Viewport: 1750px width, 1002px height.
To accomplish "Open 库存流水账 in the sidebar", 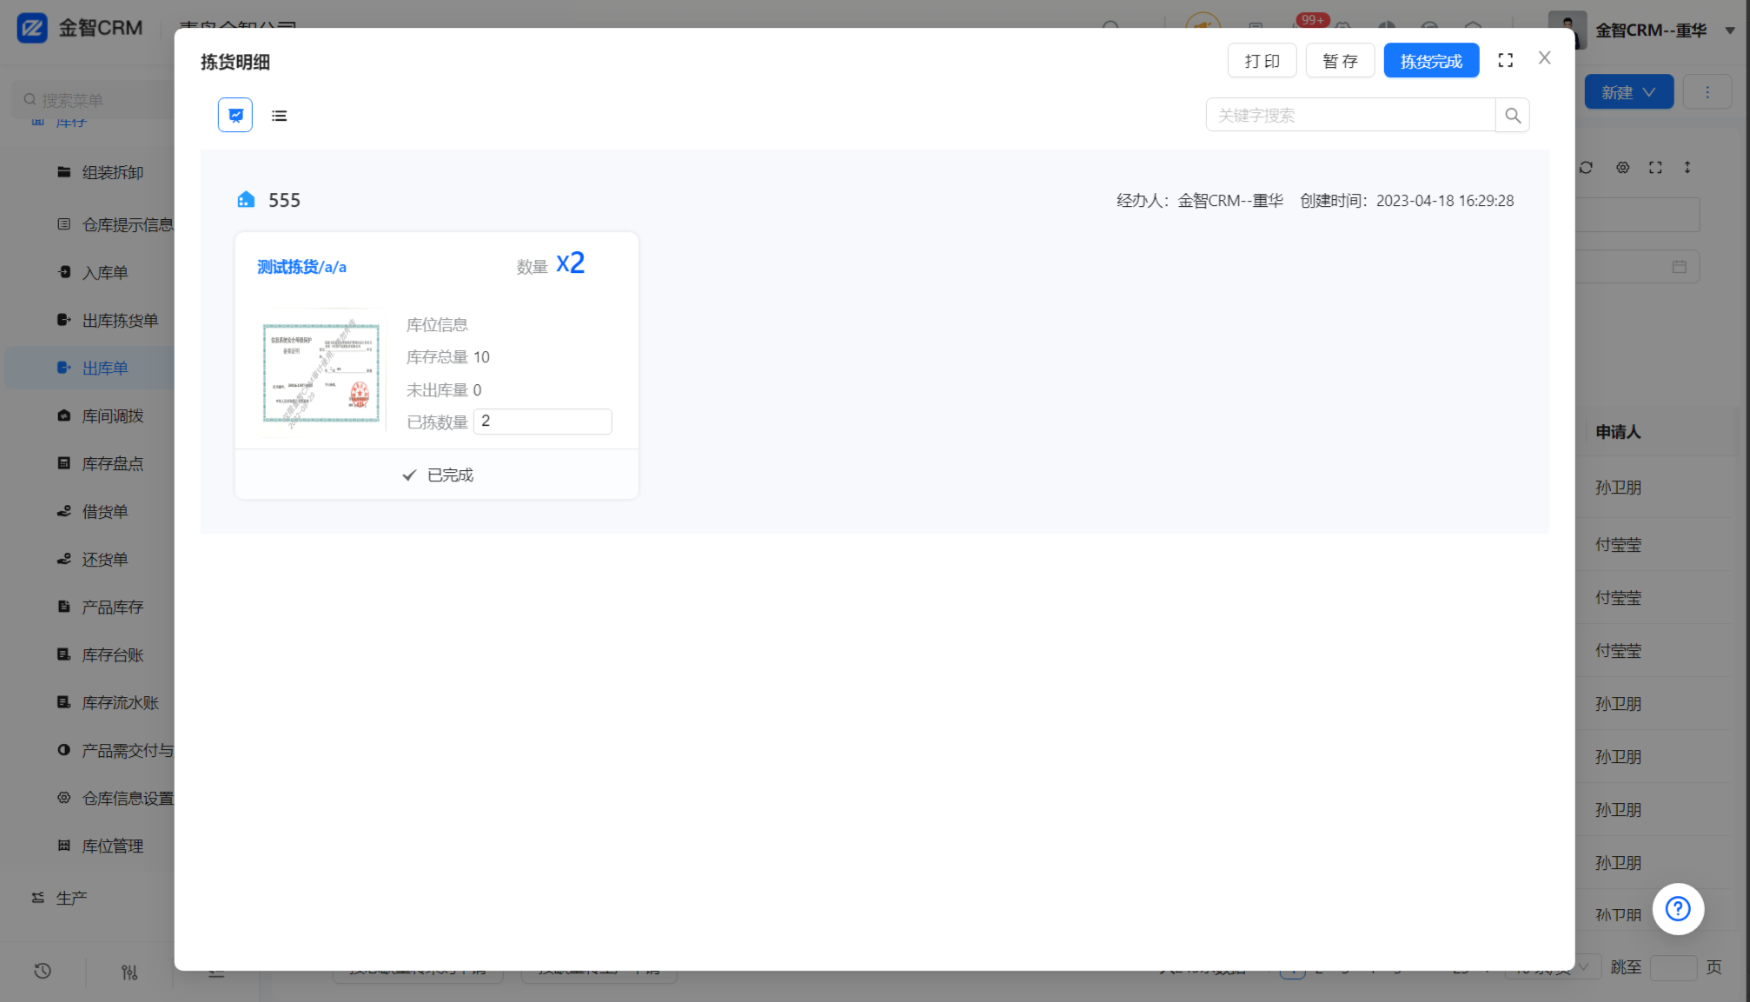I will click(x=120, y=703).
